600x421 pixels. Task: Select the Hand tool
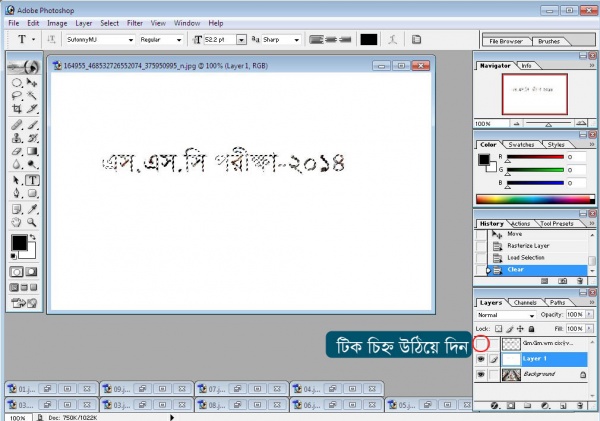tap(16, 222)
